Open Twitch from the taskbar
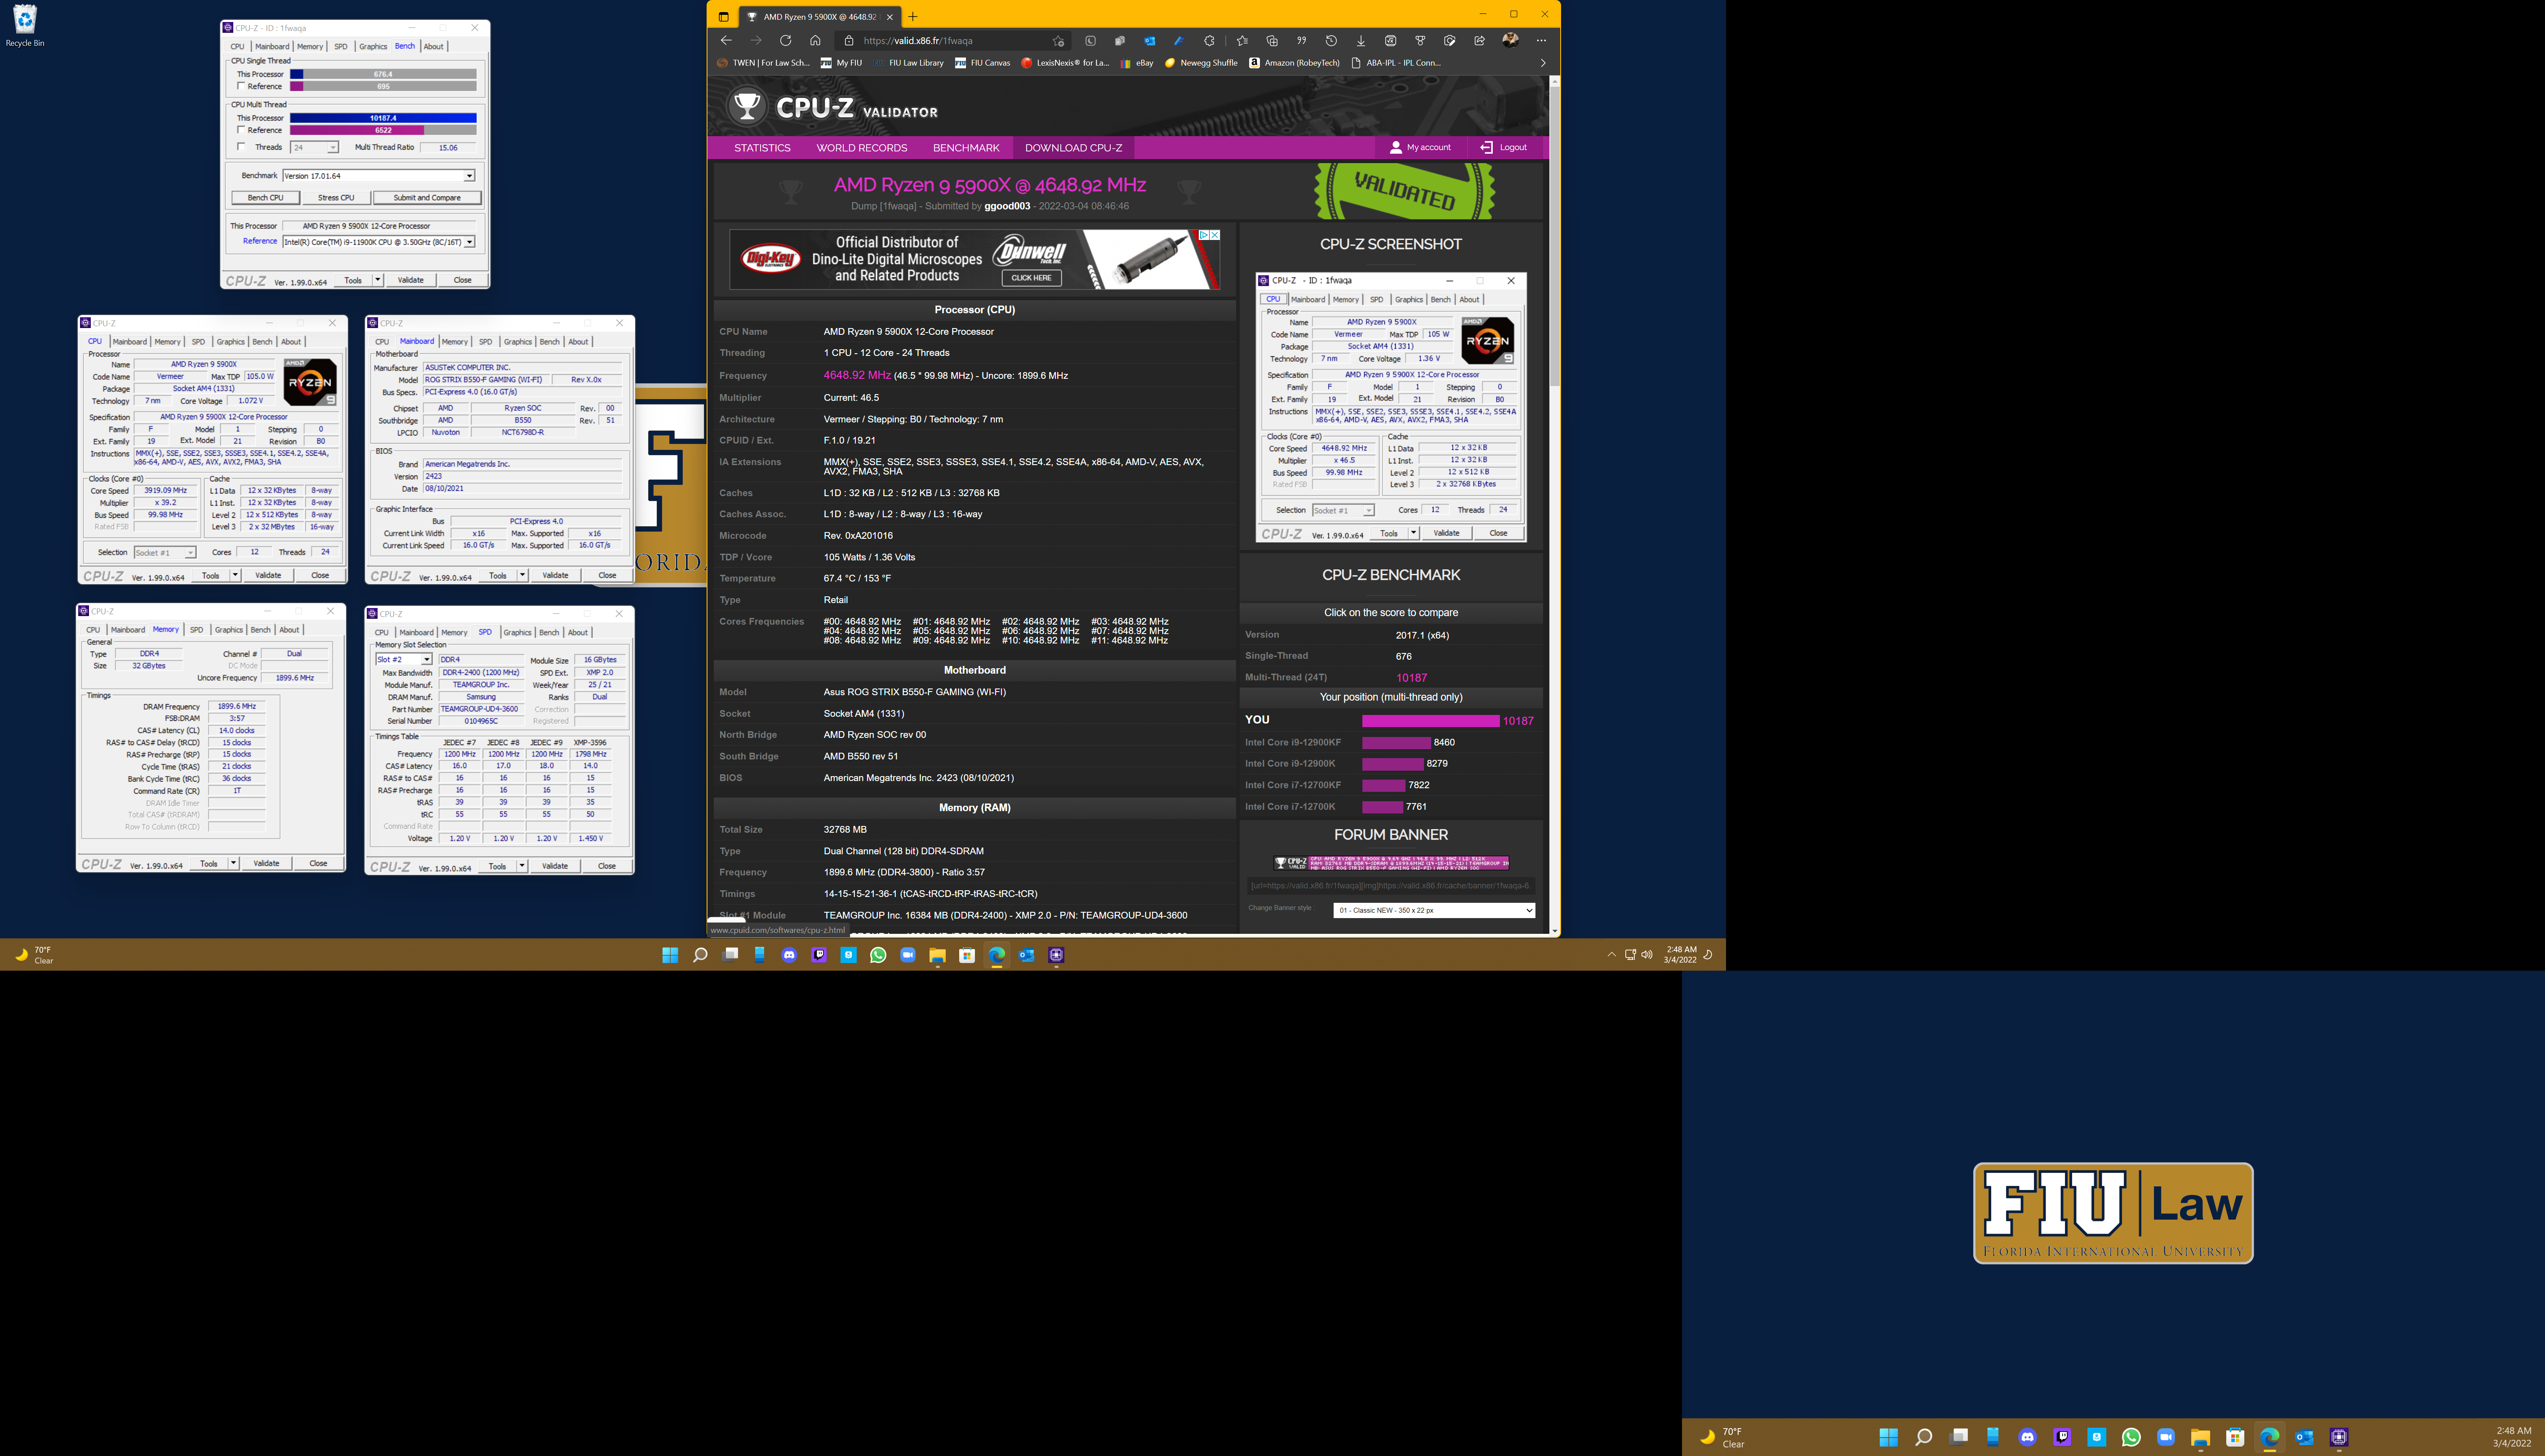Screen dimensions: 2545x1456 pyautogui.click(x=819, y=955)
